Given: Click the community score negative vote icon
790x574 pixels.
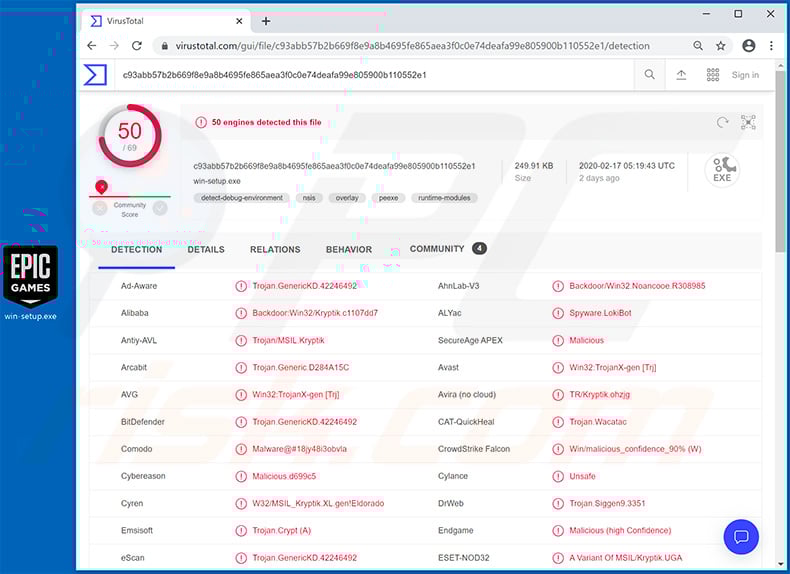Looking at the screenshot, I should pyautogui.click(x=100, y=208).
